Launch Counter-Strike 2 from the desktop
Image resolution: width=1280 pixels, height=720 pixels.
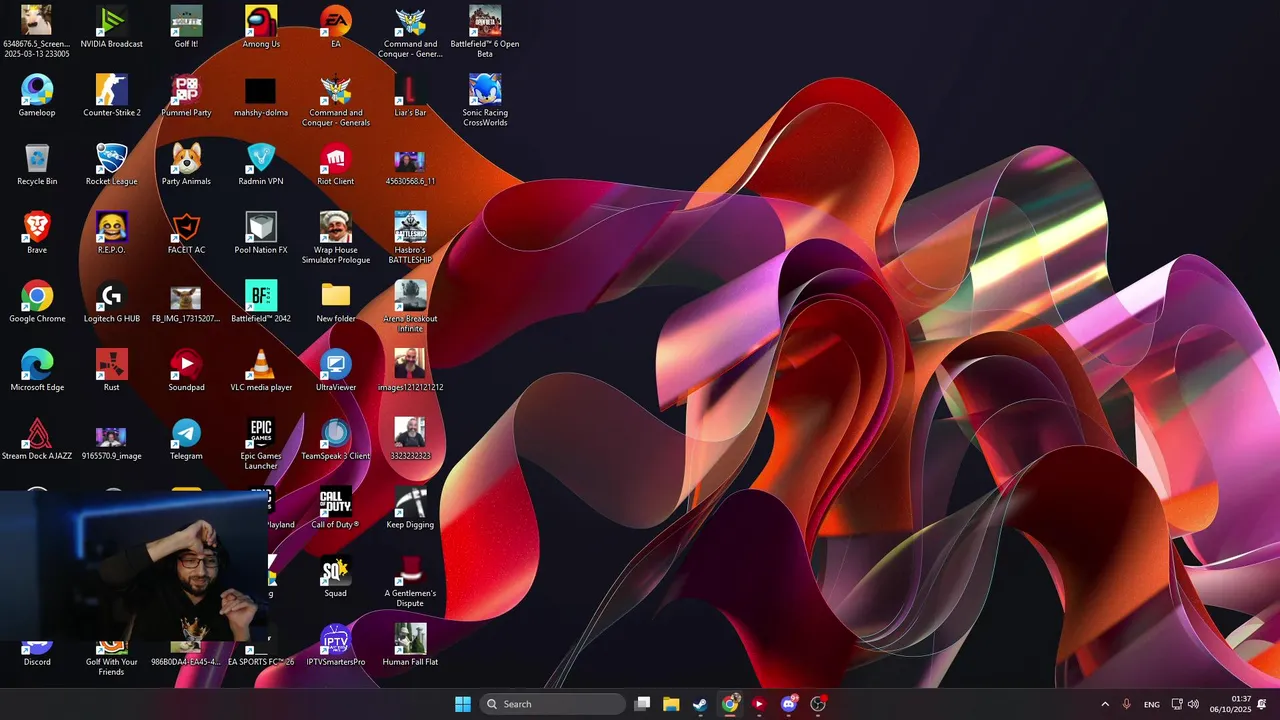coord(111,96)
